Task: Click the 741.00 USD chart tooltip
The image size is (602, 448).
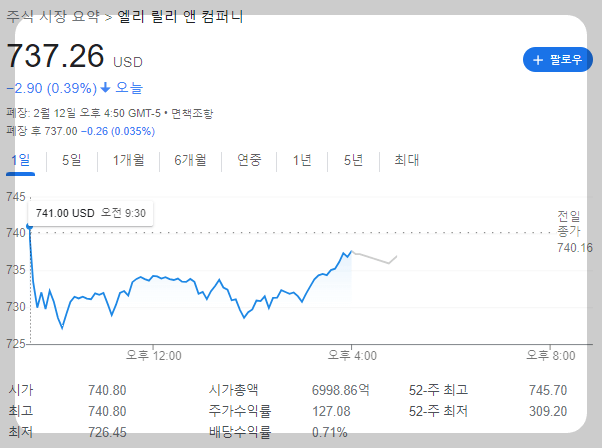Action: (x=91, y=213)
